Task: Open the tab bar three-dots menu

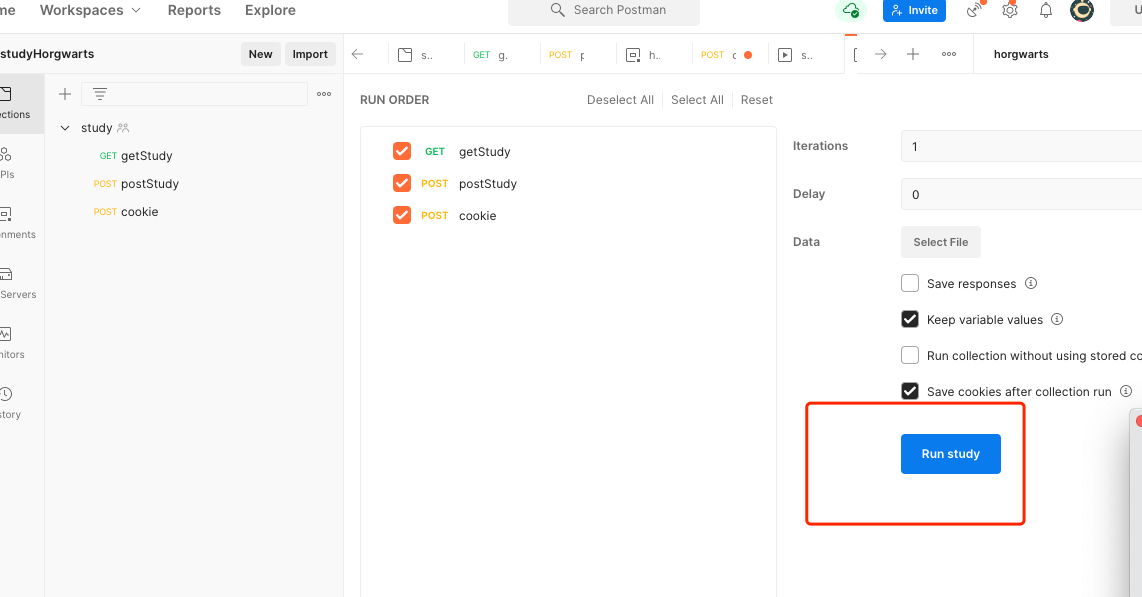Action: (949, 54)
